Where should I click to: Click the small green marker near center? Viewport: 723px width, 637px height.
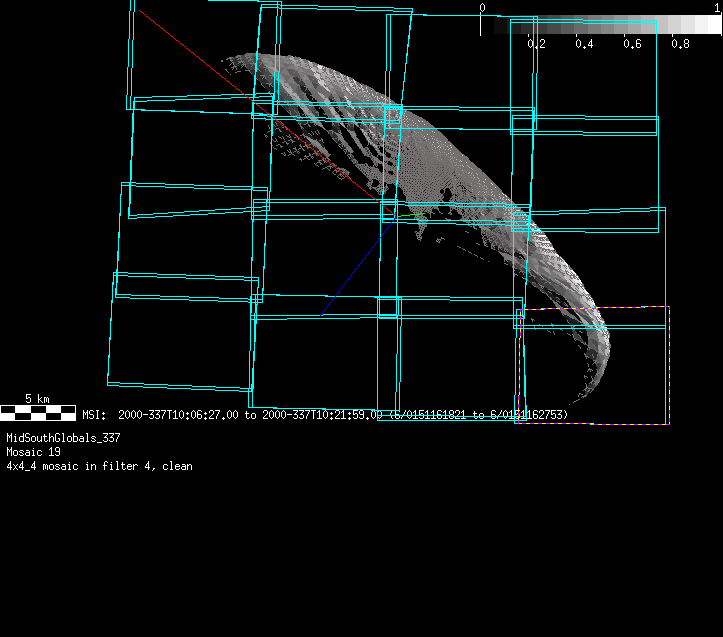pyautogui.click(x=415, y=214)
